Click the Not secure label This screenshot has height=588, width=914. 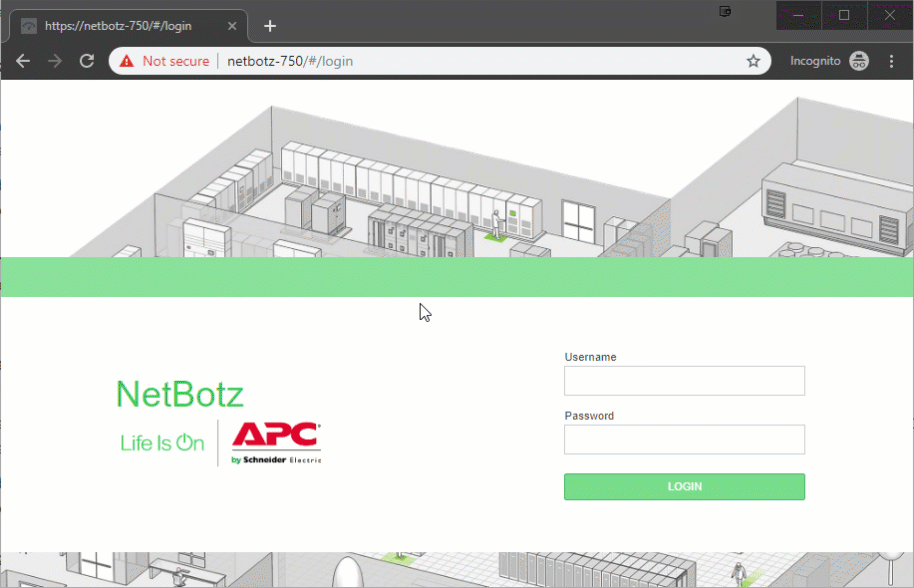tap(175, 61)
